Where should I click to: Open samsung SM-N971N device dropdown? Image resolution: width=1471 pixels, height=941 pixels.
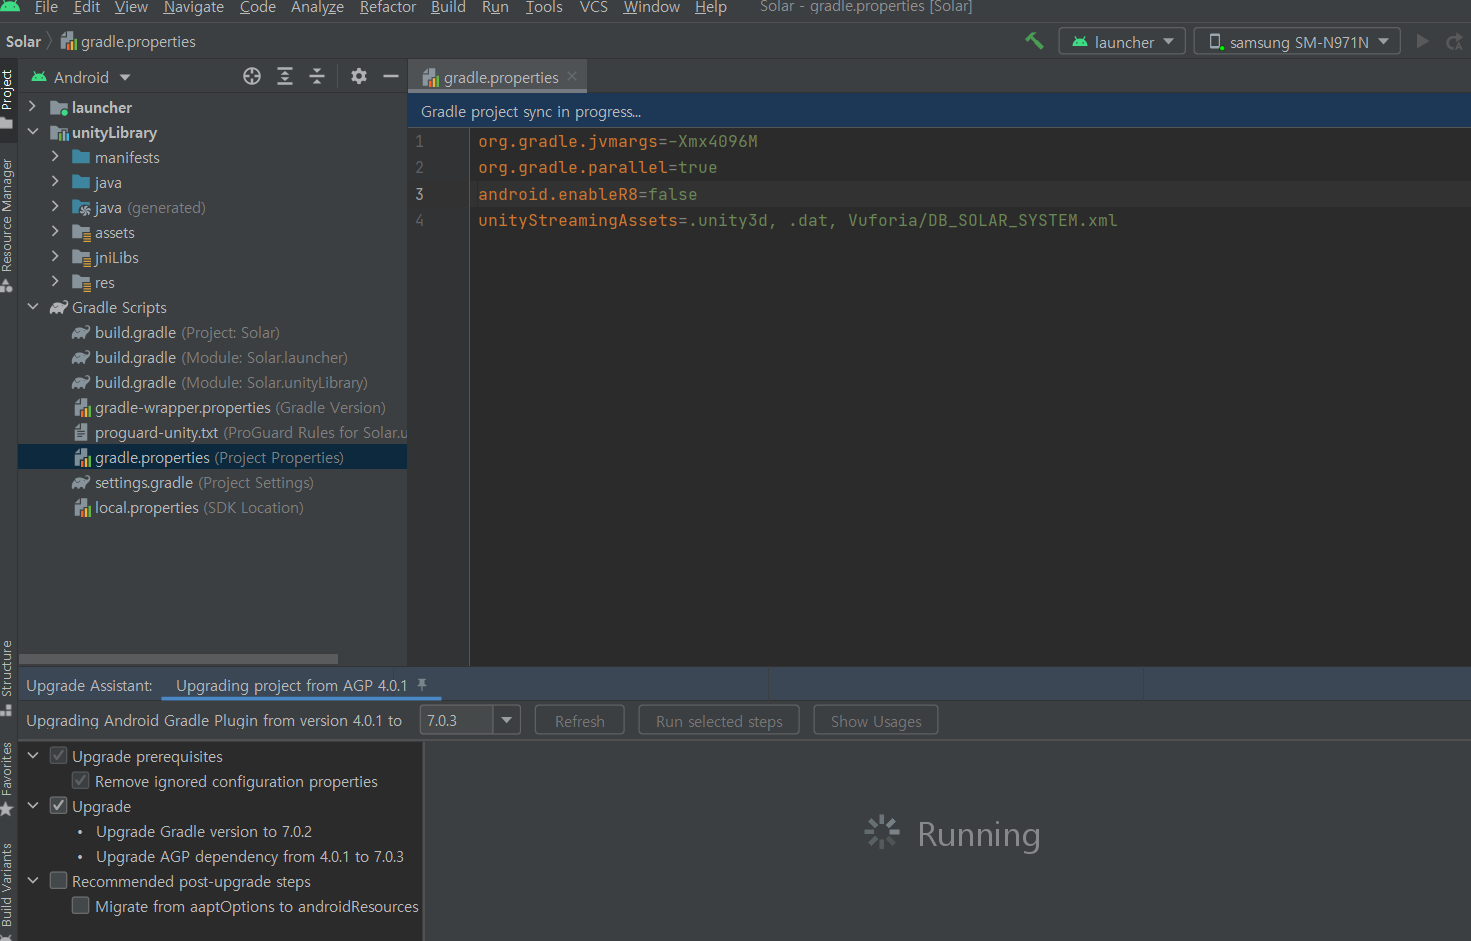(1297, 41)
